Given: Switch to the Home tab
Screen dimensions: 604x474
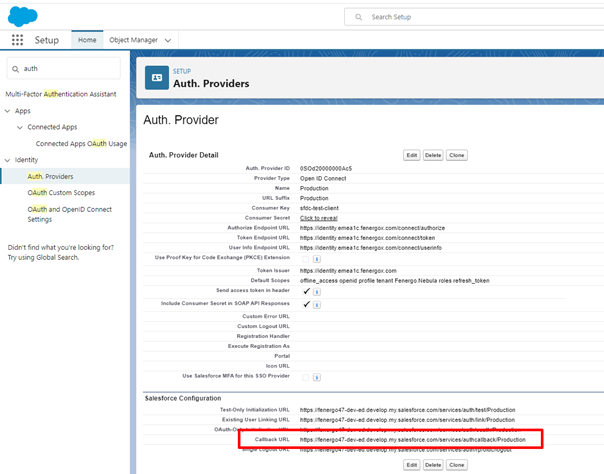Looking at the screenshot, I should tap(87, 40).
